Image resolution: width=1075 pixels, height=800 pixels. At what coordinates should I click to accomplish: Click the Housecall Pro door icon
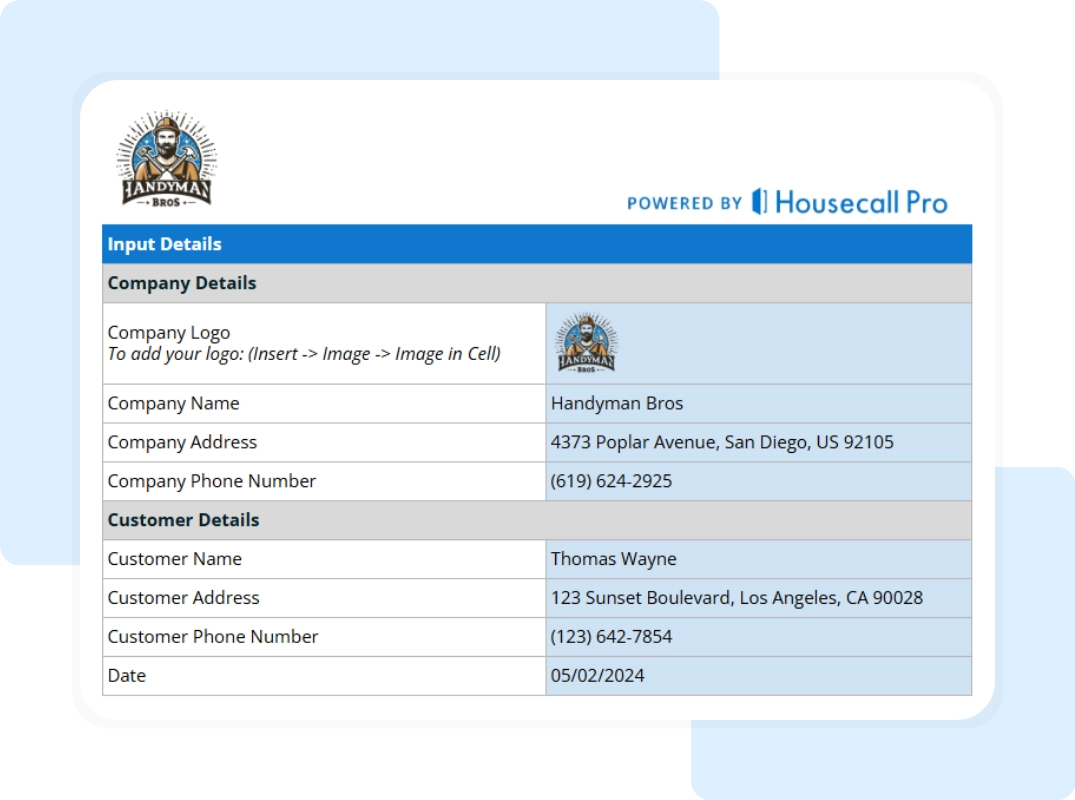pyautogui.click(x=760, y=202)
